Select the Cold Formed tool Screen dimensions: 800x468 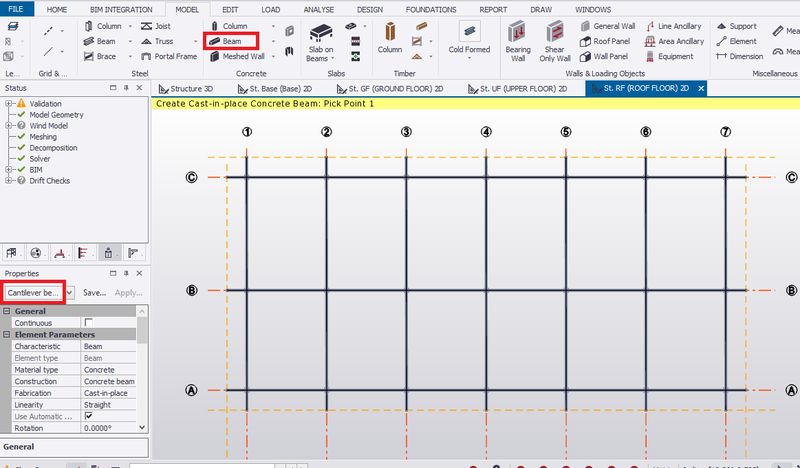coord(469,38)
